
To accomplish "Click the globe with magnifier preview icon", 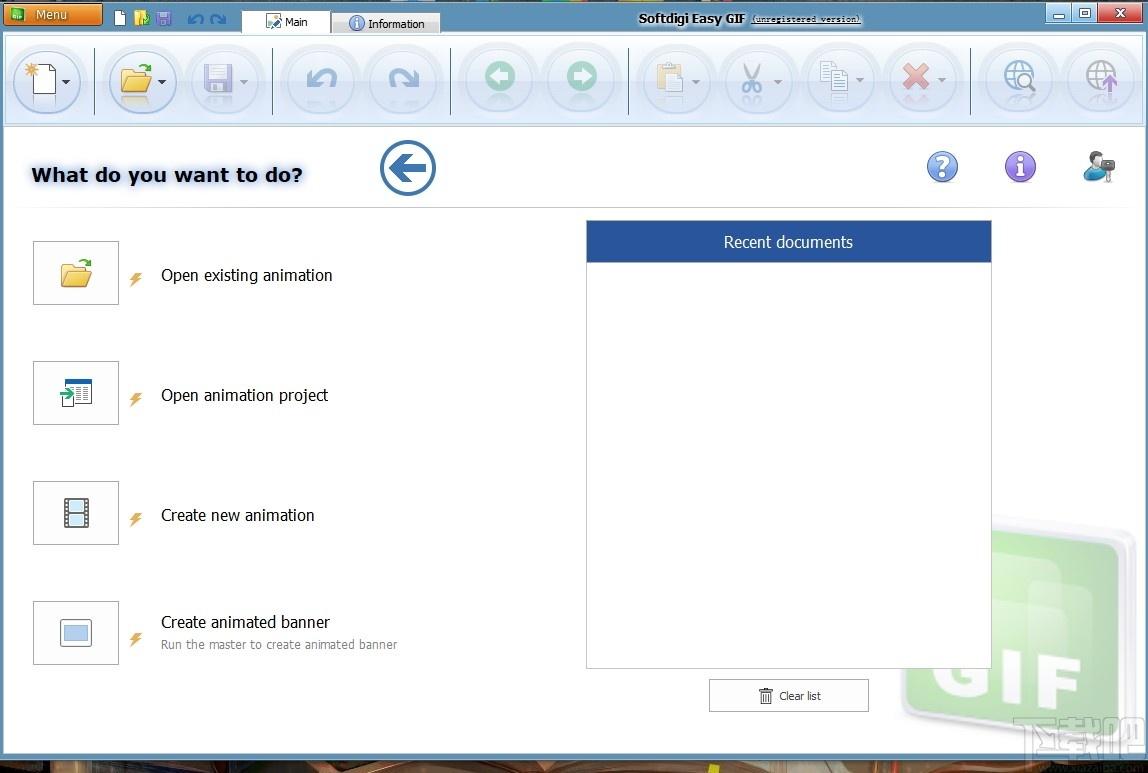I will click(1019, 78).
